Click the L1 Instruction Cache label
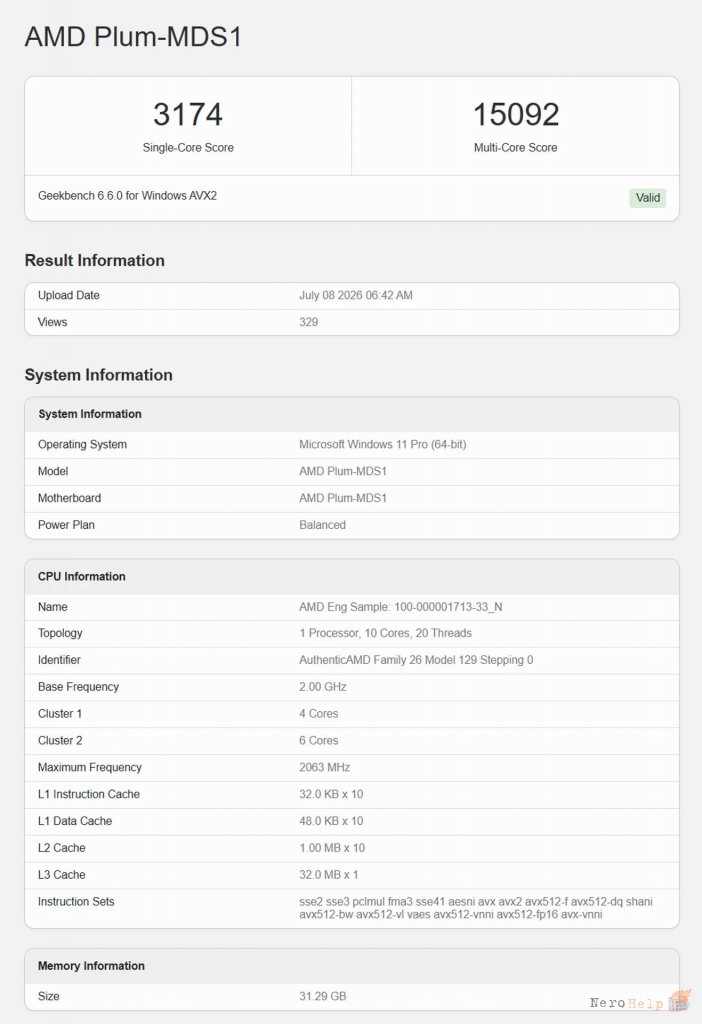 click(89, 794)
